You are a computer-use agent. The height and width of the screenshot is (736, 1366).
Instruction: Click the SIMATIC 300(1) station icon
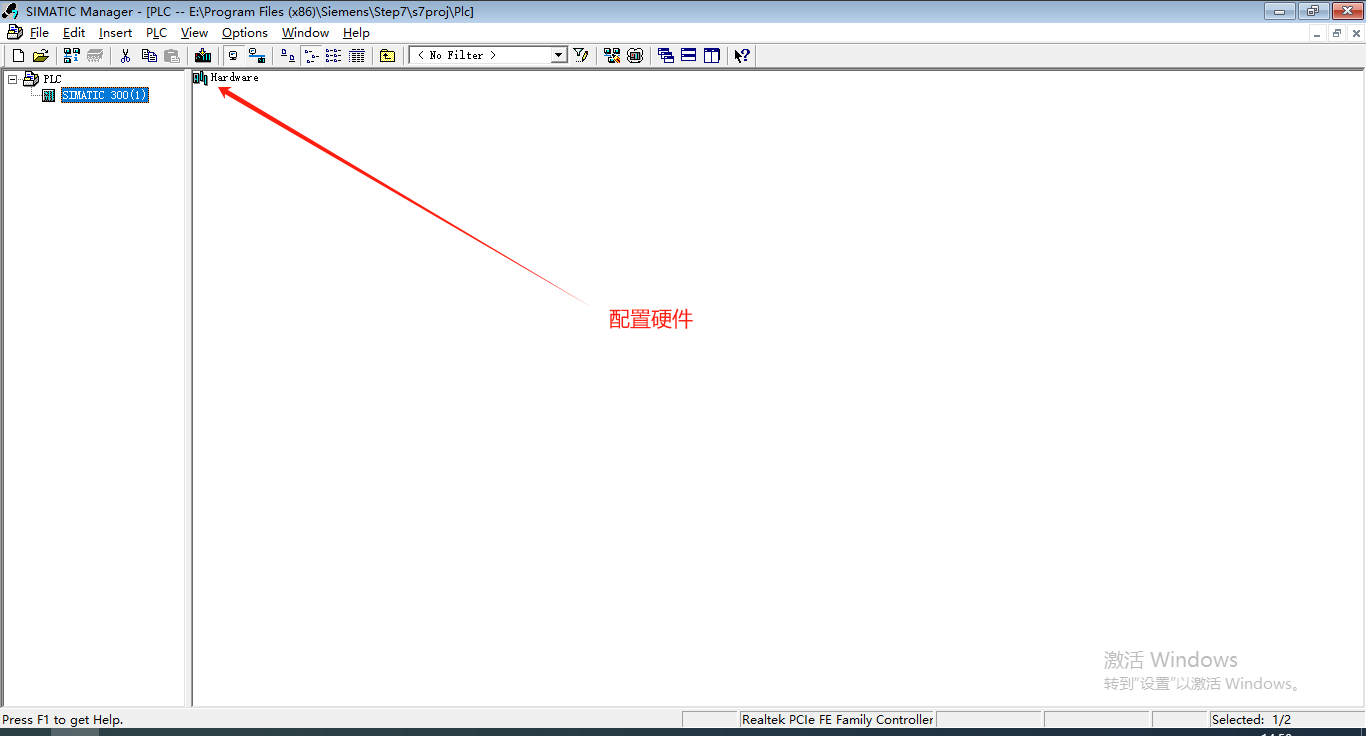point(49,95)
